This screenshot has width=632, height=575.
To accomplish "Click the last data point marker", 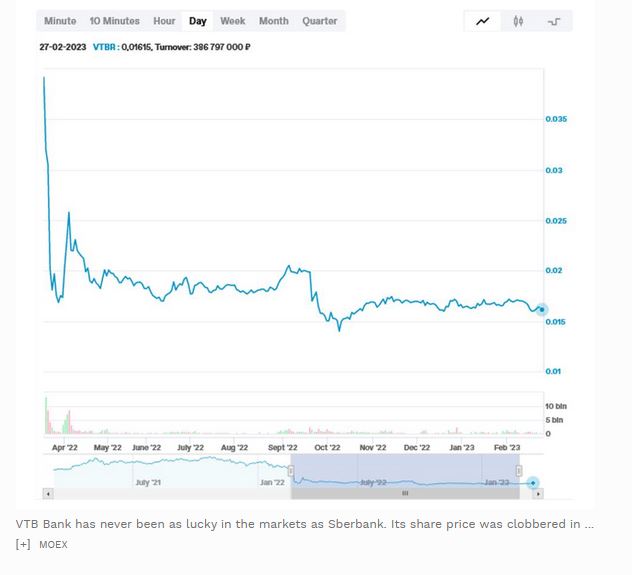I will coord(542,310).
